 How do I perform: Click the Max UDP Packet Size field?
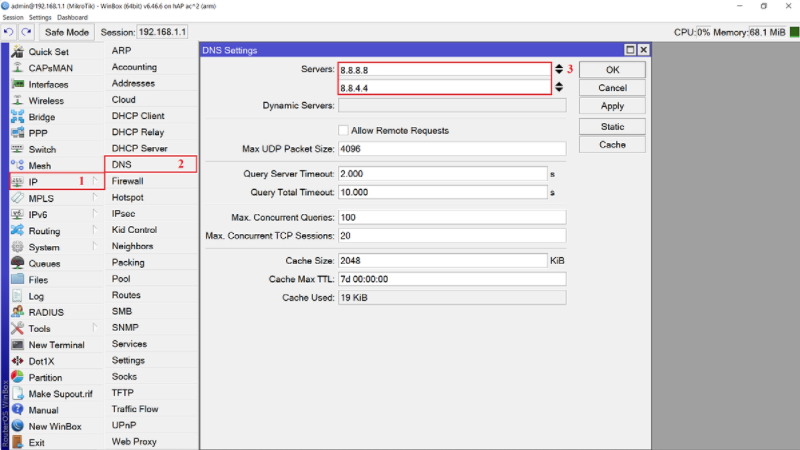point(451,149)
